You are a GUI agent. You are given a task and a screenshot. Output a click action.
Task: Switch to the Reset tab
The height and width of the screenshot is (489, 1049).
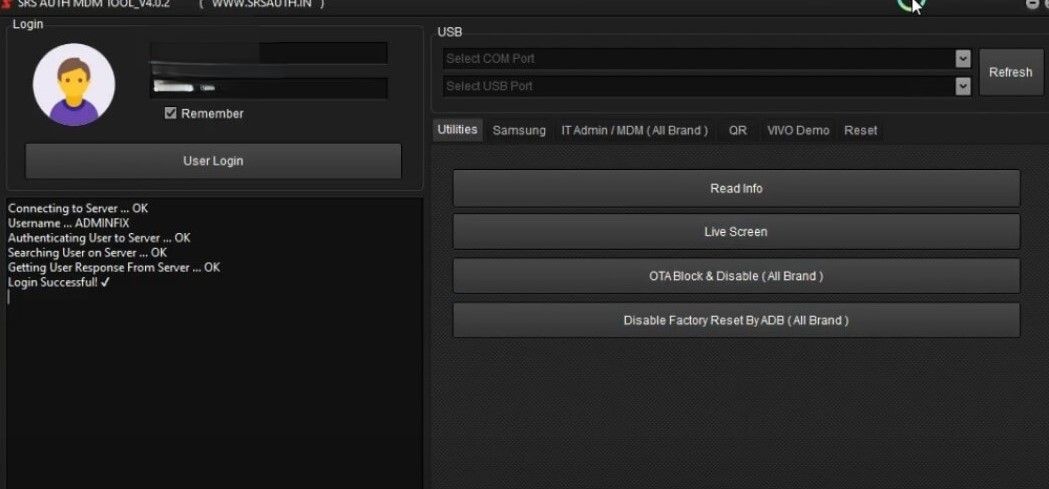click(860, 130)
